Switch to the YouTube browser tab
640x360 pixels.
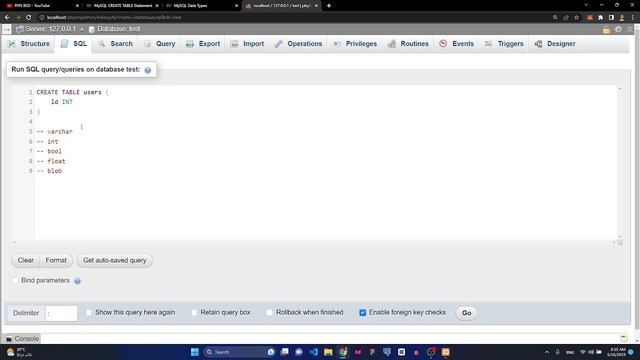(x=41, y=6)
